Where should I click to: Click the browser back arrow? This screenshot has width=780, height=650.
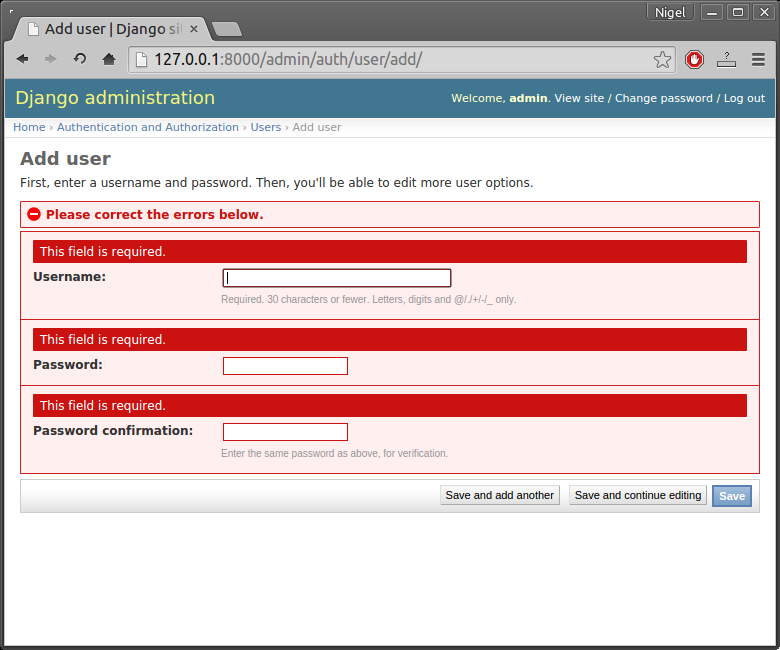(22, 59)
